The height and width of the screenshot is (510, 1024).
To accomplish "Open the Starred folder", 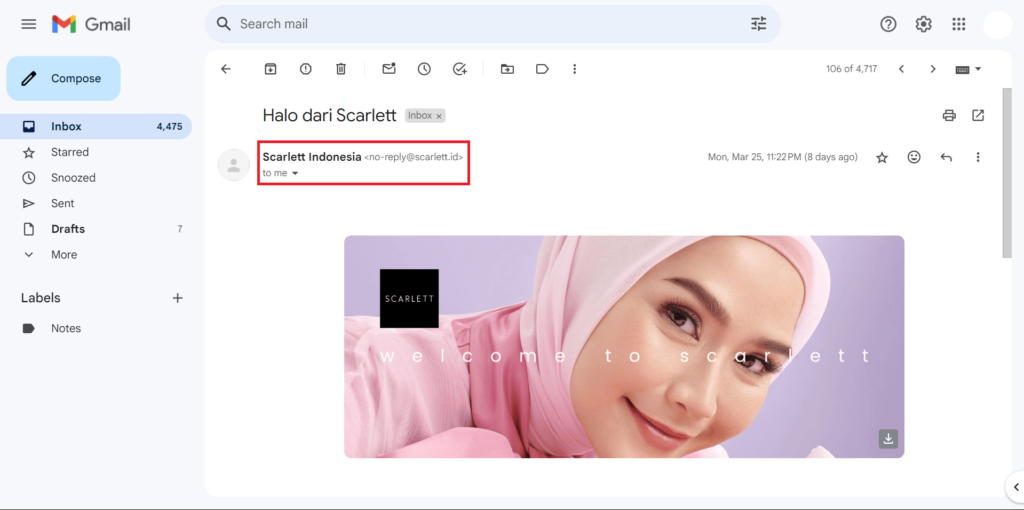I will 96,152.
